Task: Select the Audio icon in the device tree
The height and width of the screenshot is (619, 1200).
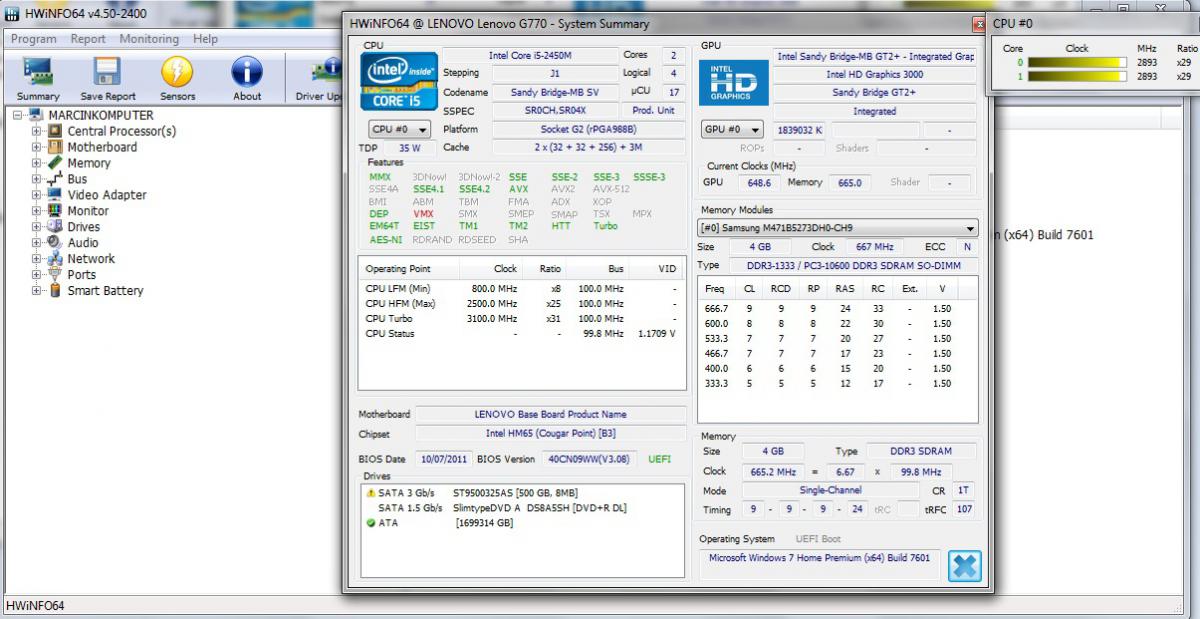Action: (55, 243)
